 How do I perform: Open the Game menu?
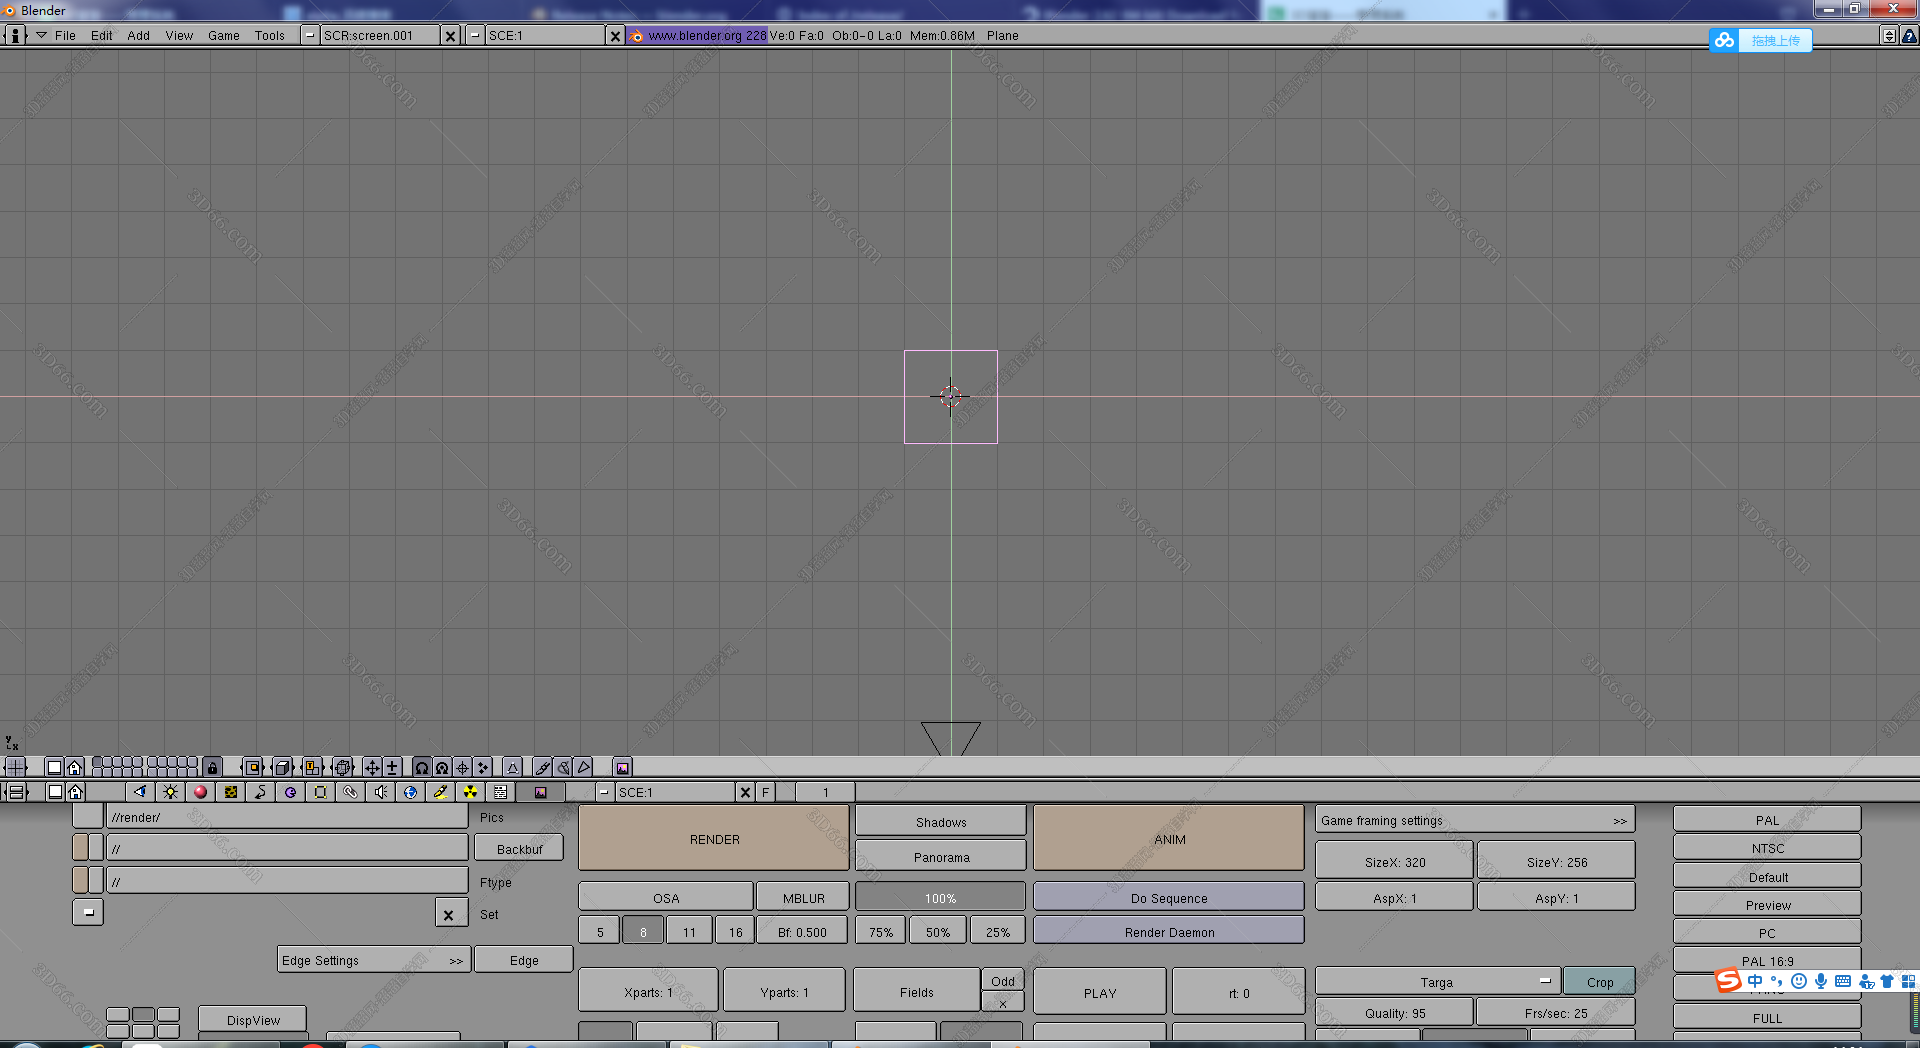(223, 35)
